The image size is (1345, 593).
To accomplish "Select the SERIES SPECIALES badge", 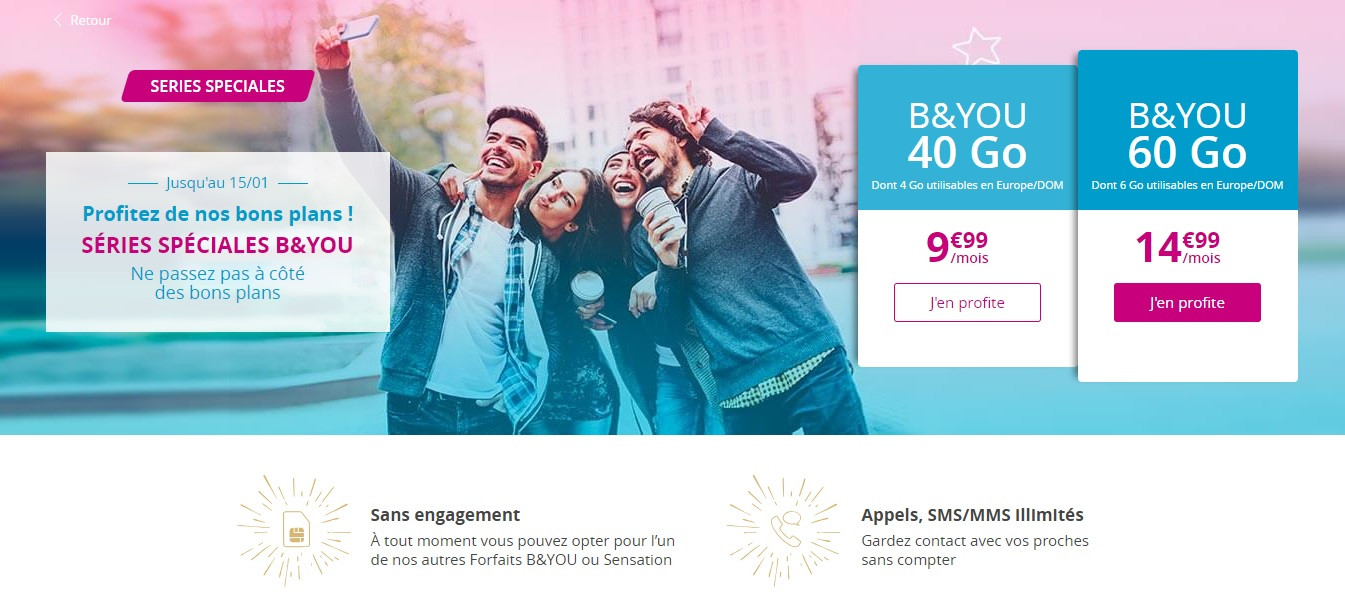I will 217,86.
